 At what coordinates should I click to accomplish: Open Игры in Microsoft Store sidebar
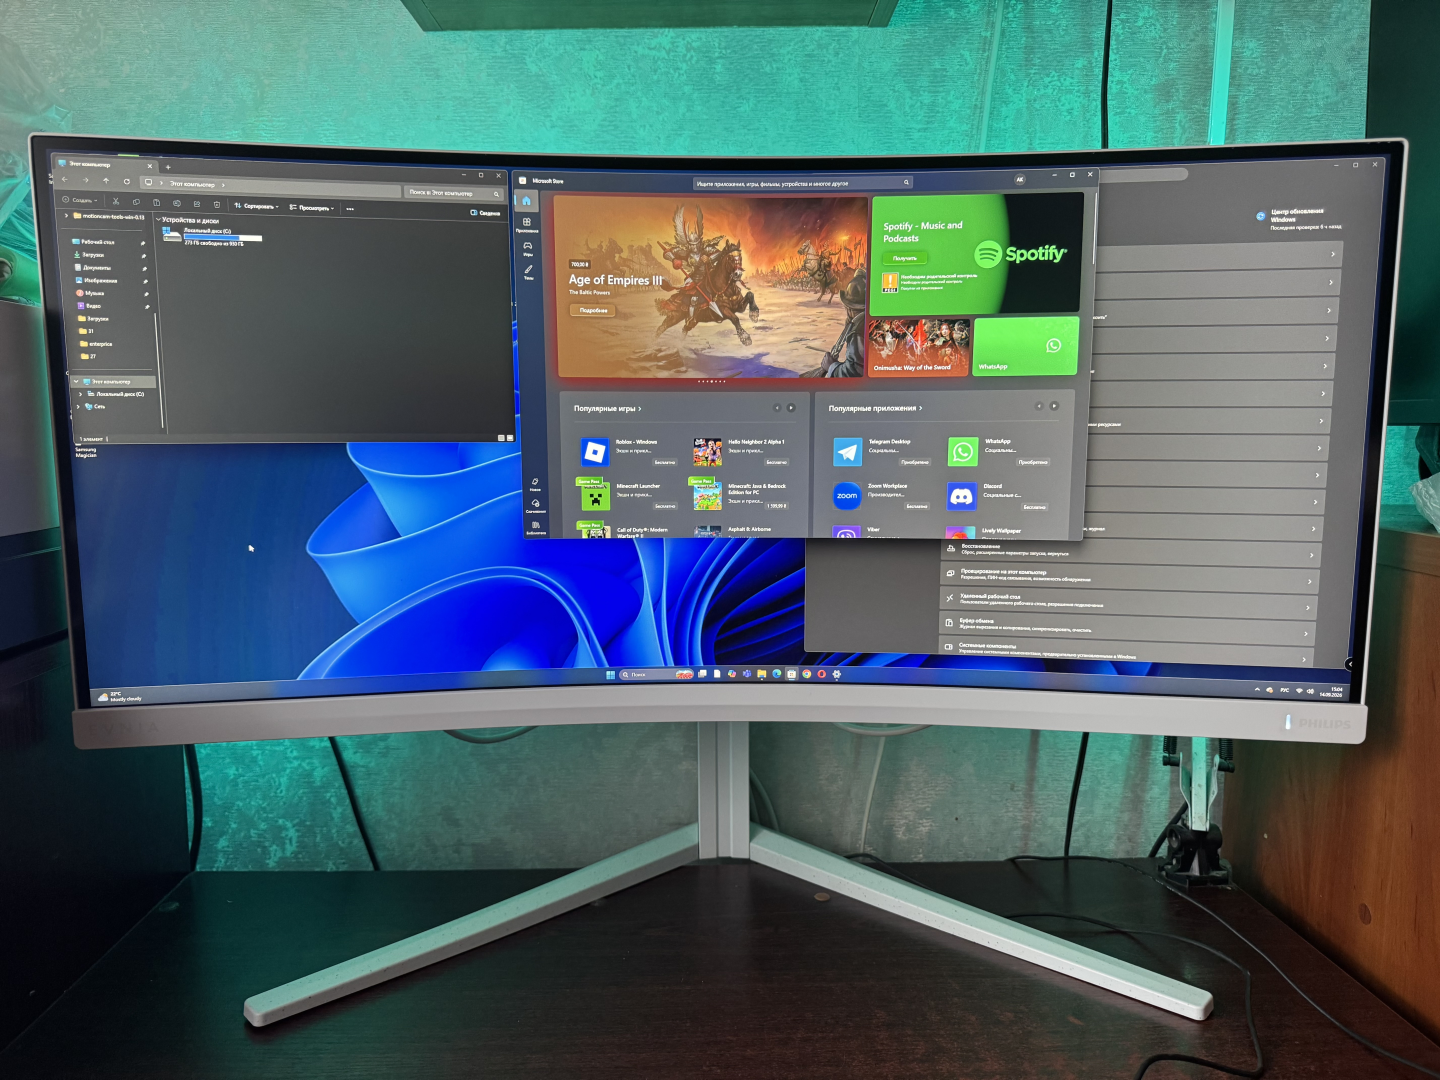point(528,248)
